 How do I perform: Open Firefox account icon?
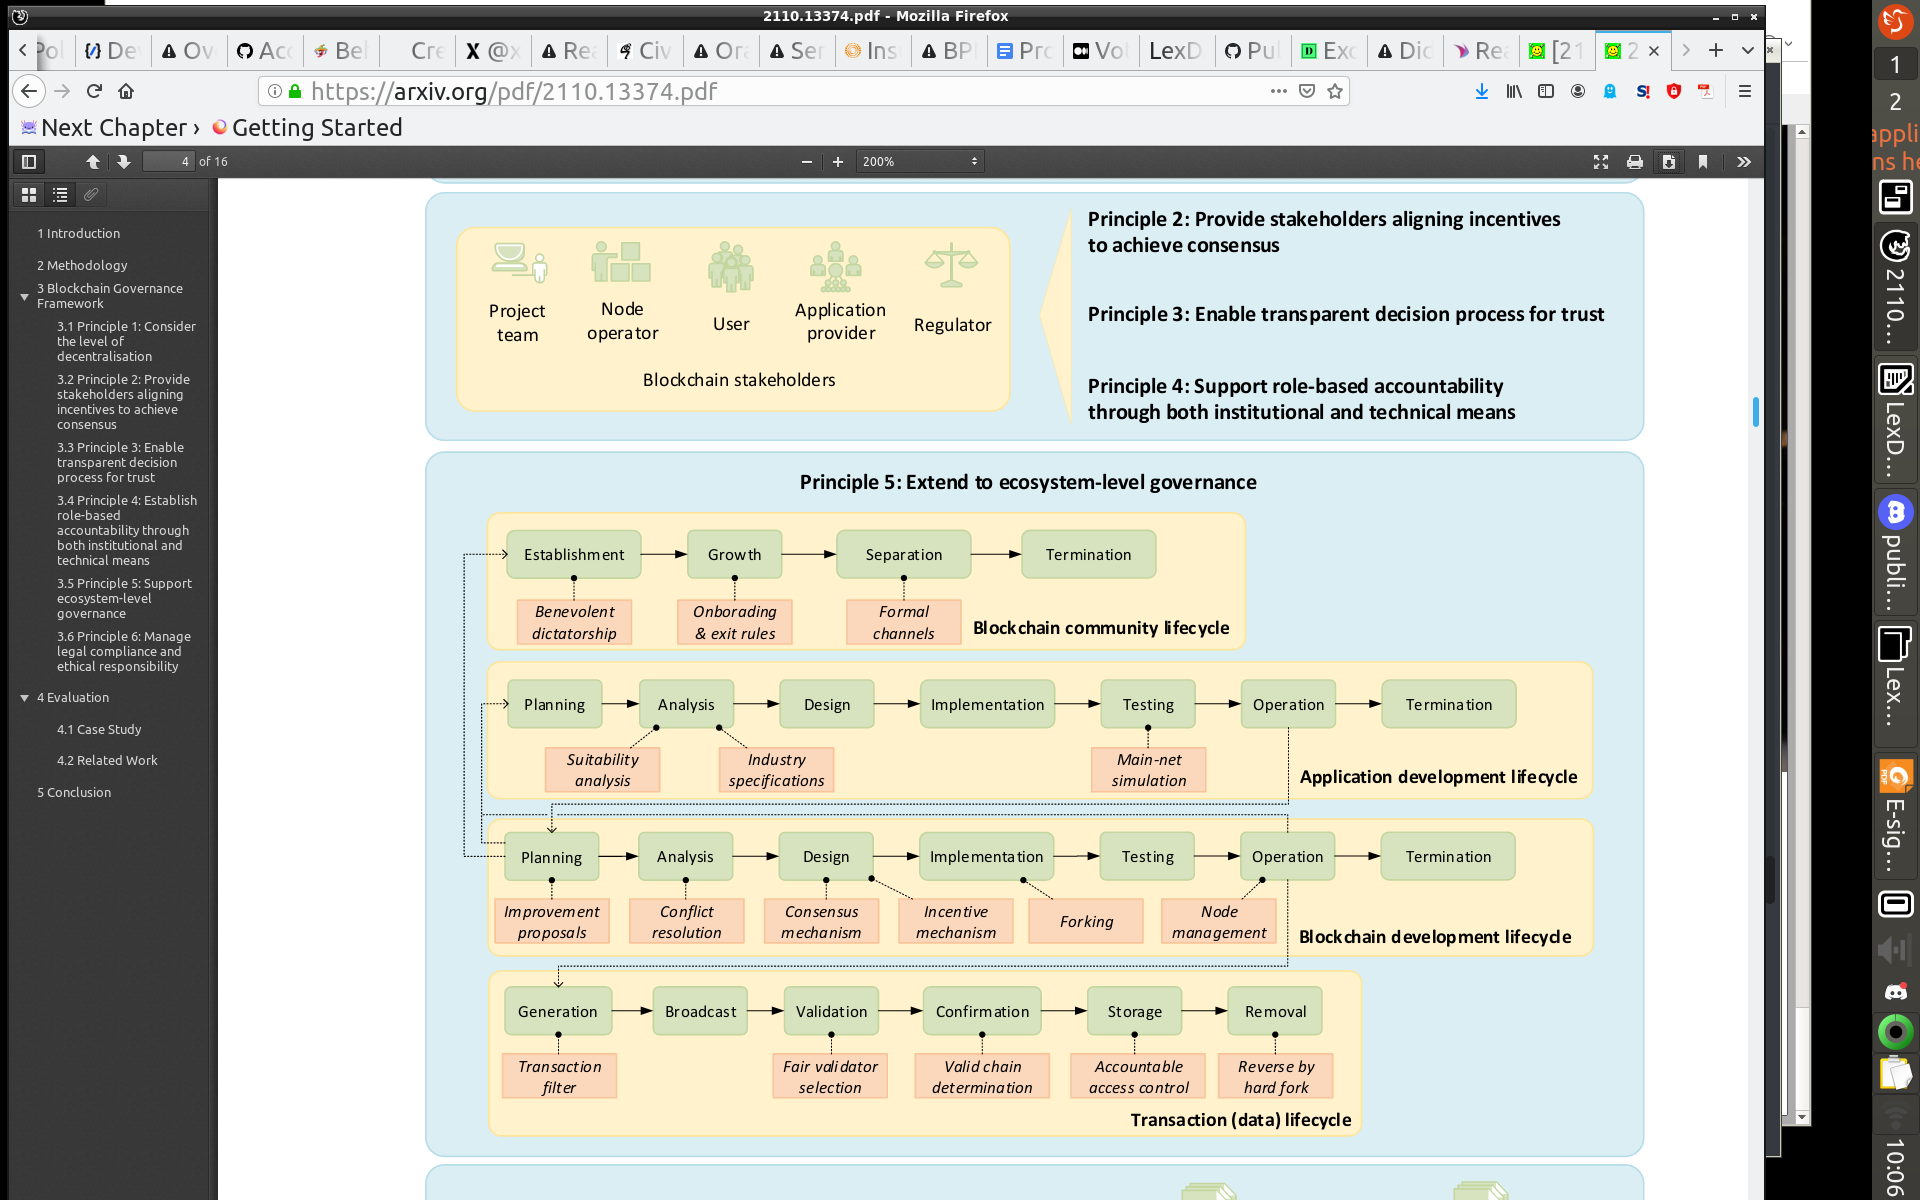click(1578, 91)
